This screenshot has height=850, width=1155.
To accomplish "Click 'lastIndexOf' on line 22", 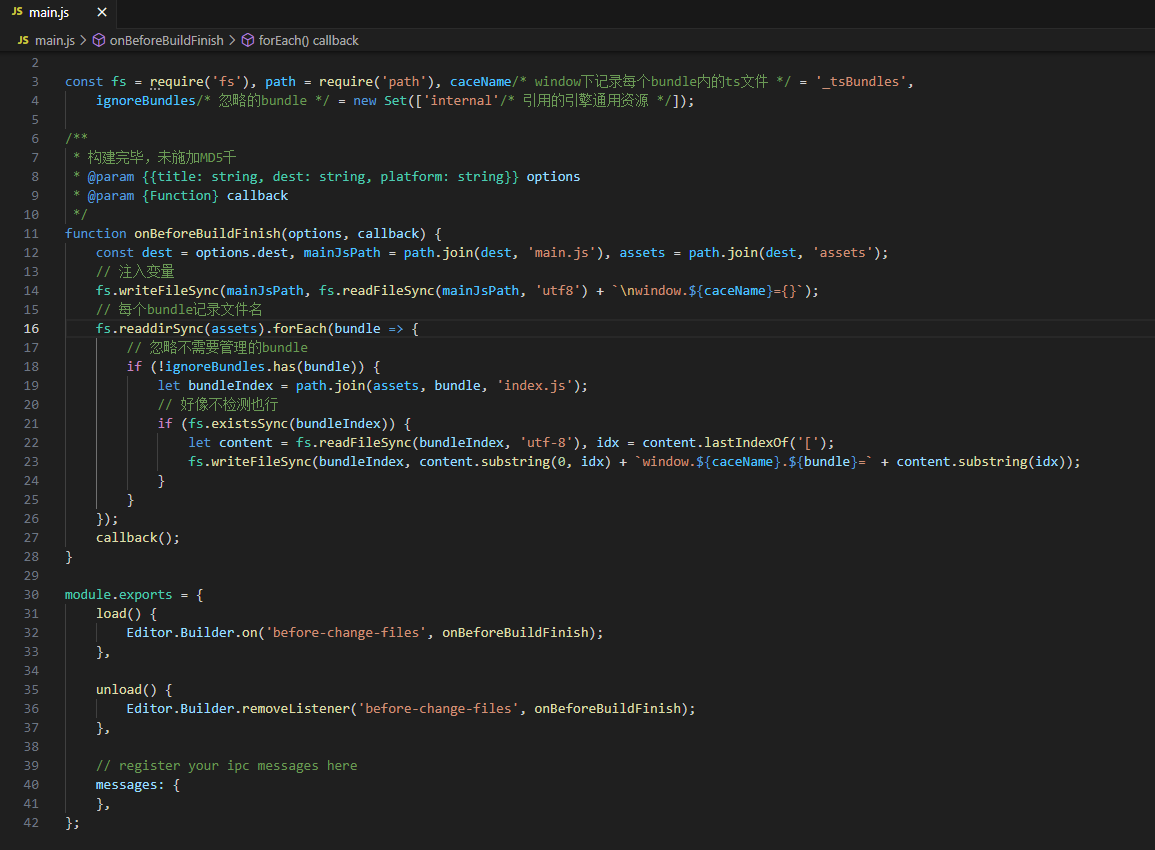I will coord(746,443).
